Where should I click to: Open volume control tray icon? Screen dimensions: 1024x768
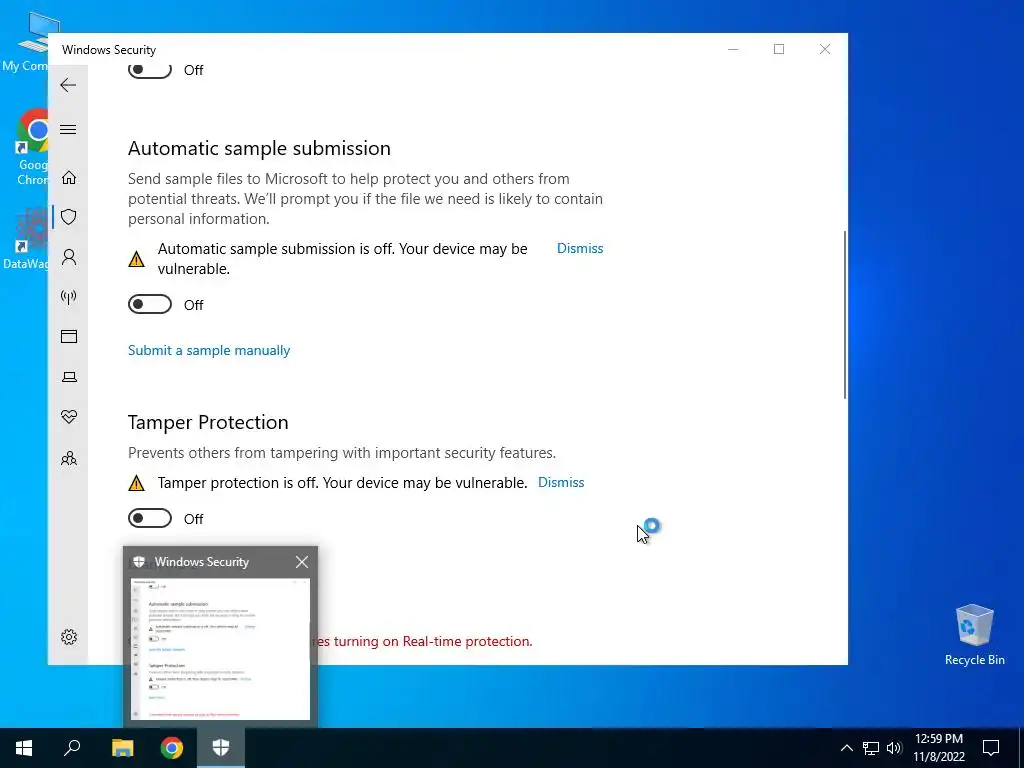point(894,748)
